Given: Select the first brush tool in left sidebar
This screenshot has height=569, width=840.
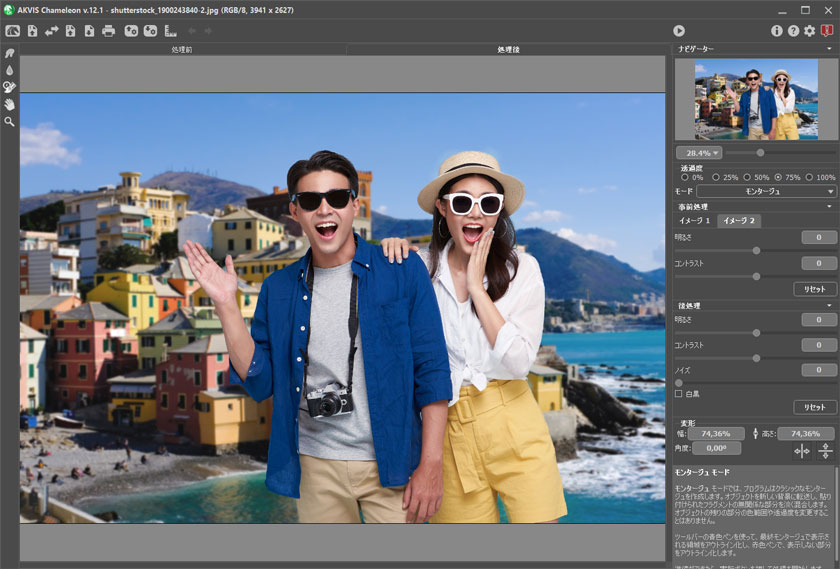Looking at the screenshot, I should [x=10, y=53].
